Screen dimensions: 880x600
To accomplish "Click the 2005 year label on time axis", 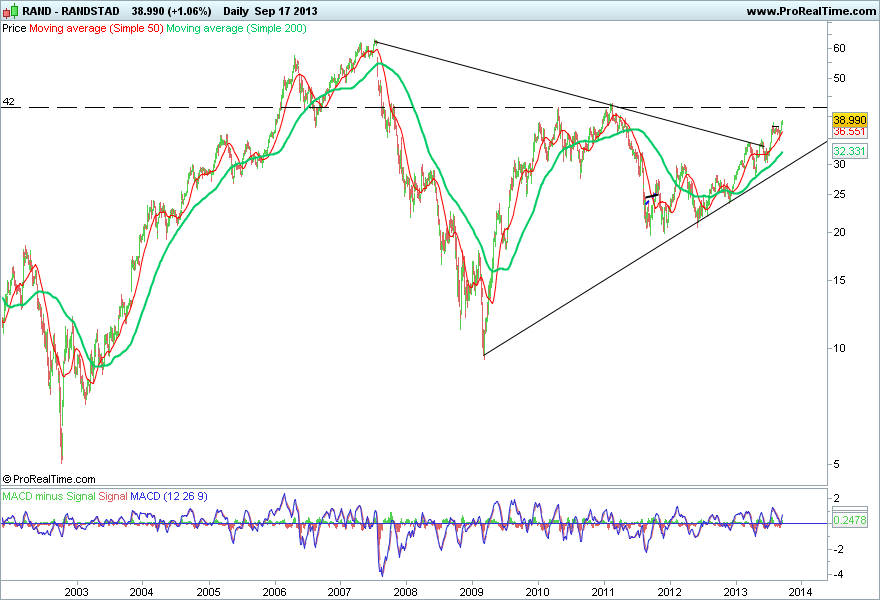I will coord(208,592).
